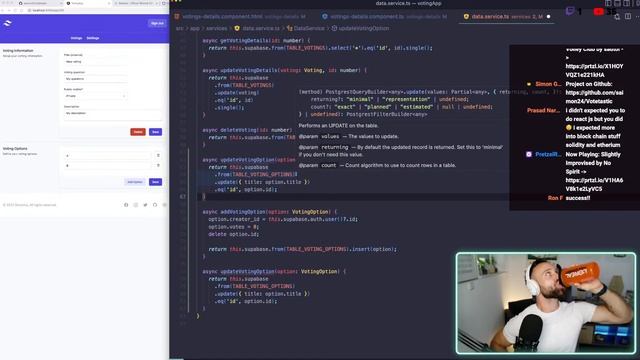This screenshot has height=360, width=640.
Task: Save the voting options section
Action: pyautogui.click(x=156, y=182)
